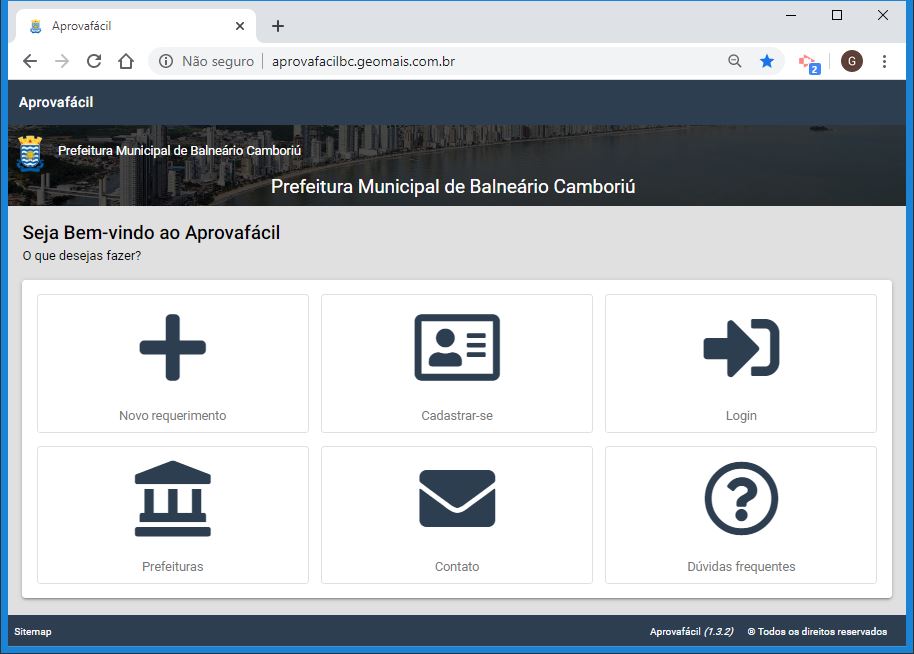The height and width of the screenshot is (654, 914).
Task: Open the question mark Dúvidas frequentes icon
Action: point(741,498)
